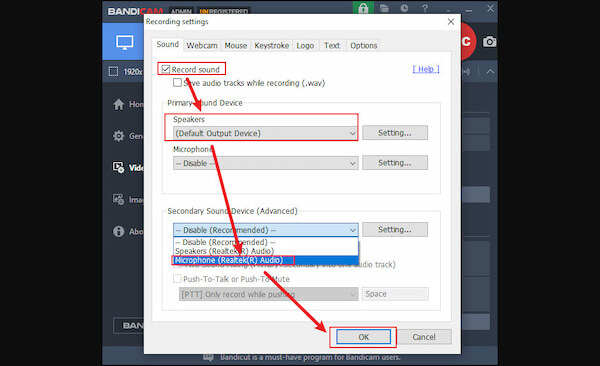Collapse Bandicam panel with the up chevron
600x366 pixels.
(490, 72)
